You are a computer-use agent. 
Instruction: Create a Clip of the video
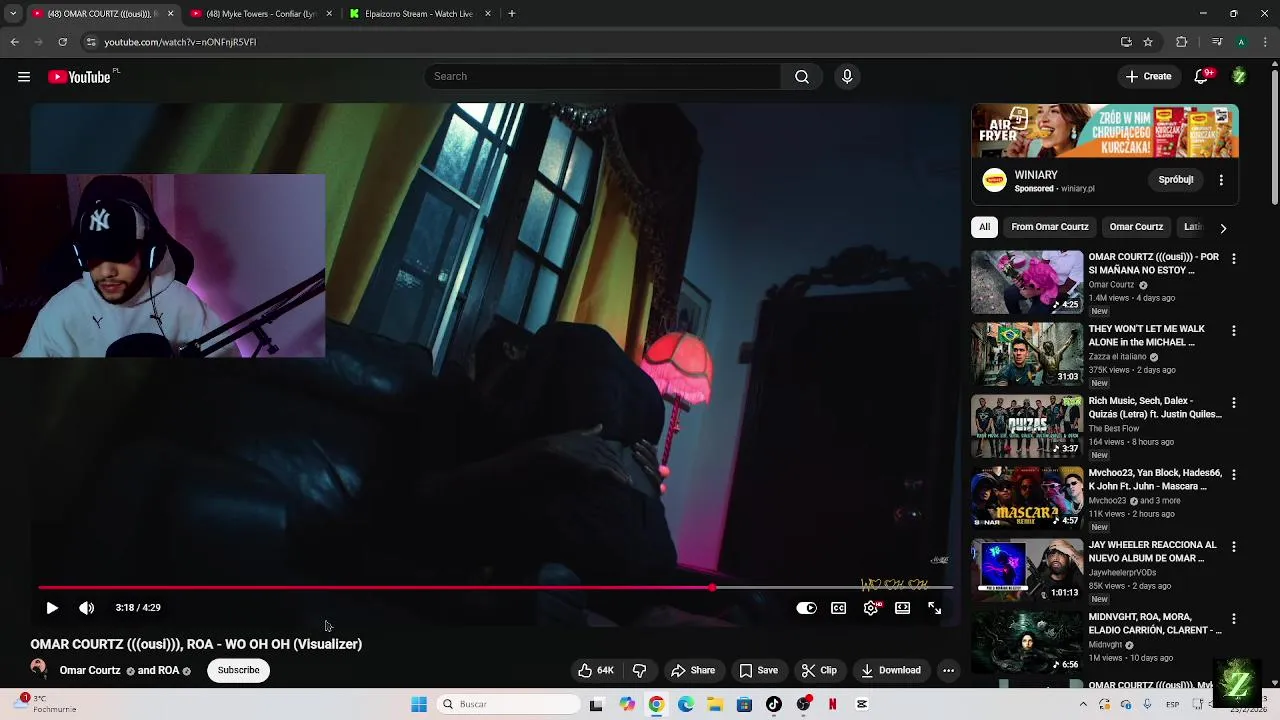pos(819,671)
